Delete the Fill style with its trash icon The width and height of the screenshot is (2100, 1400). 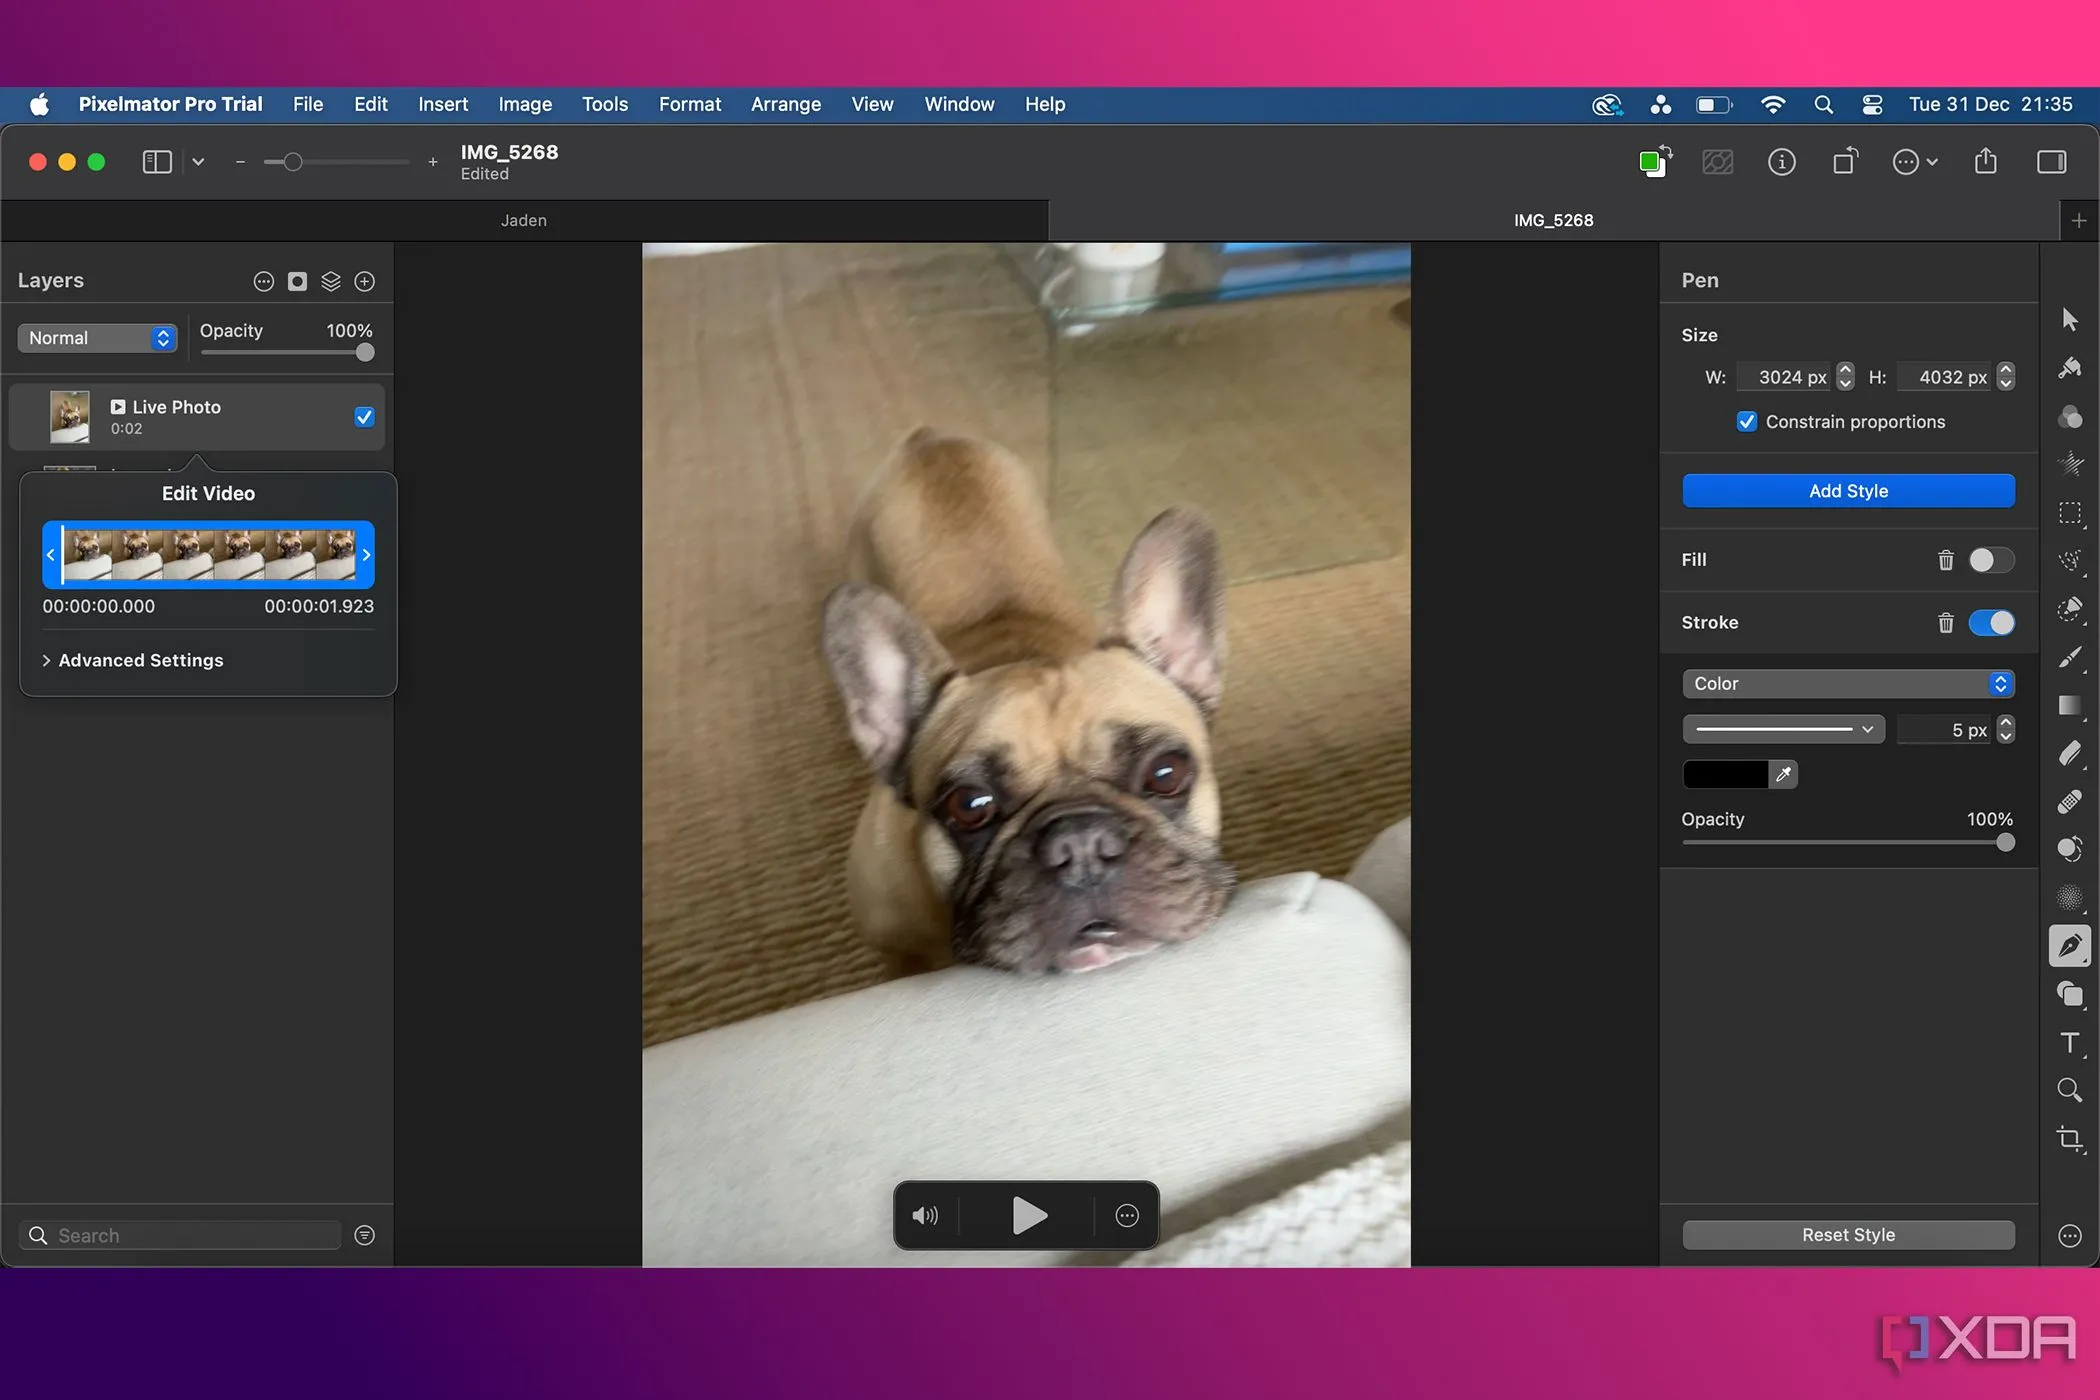[1945, 560]
